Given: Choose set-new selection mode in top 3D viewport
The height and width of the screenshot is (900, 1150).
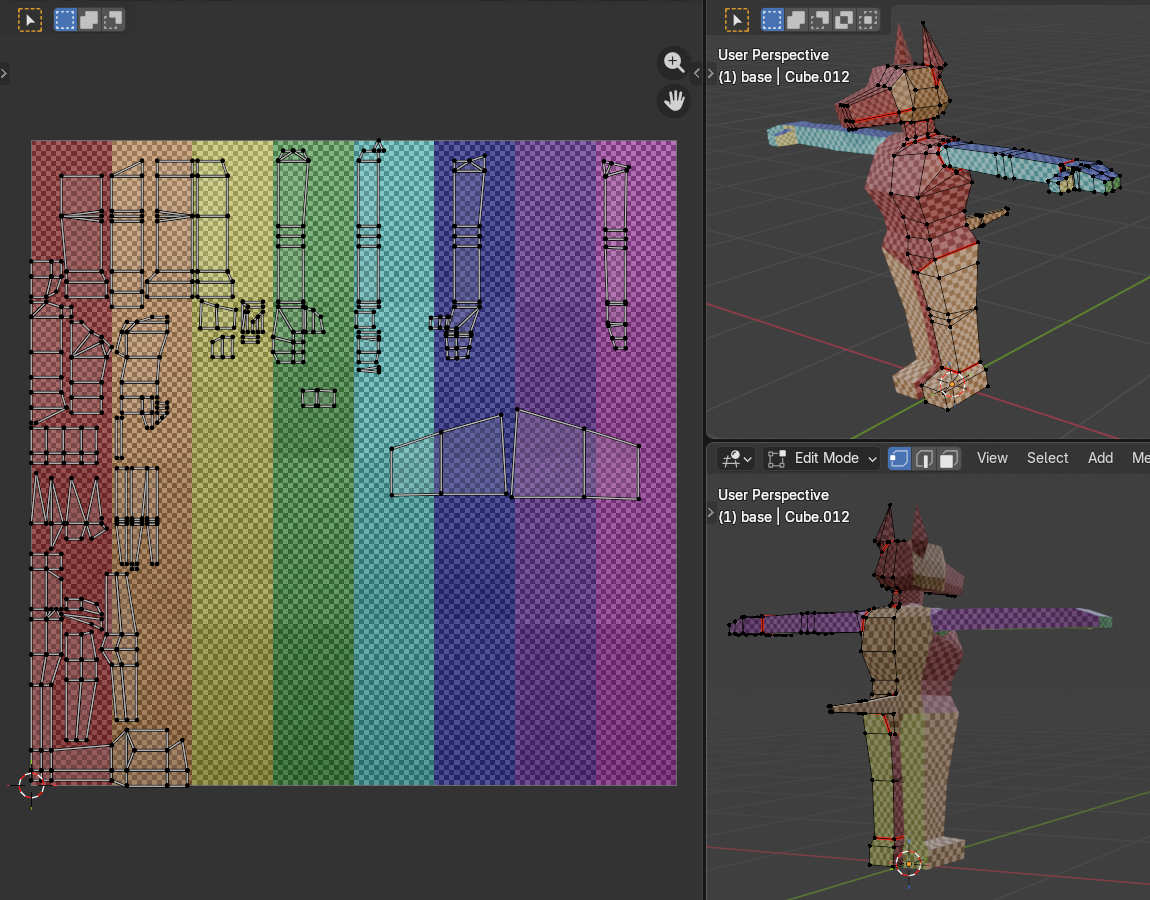Looking at the screenshot, I should [x=772, y=19].
